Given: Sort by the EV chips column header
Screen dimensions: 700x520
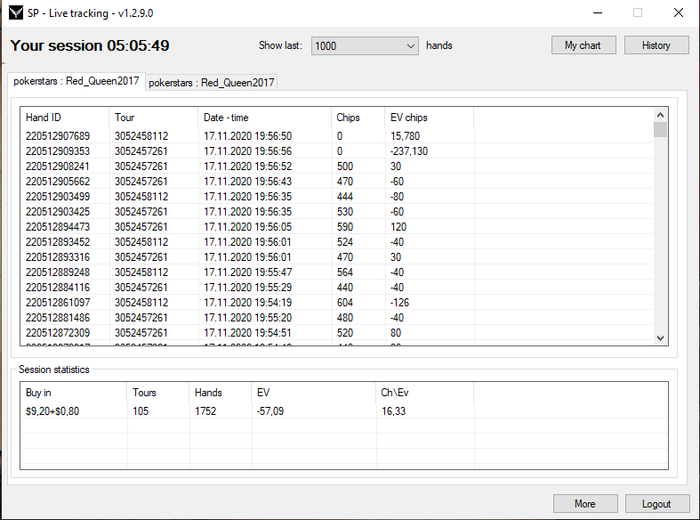Looking at the screenshot, I should click(429, 117).
